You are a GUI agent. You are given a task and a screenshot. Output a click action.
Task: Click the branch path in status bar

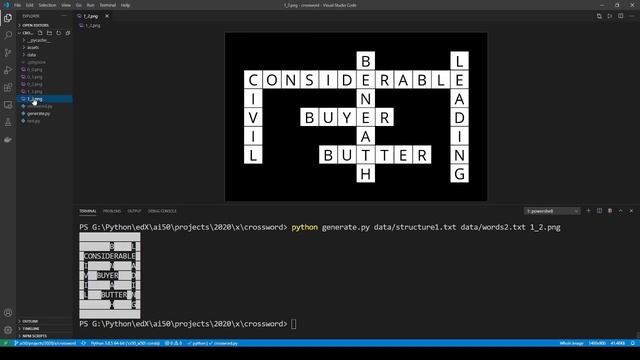pos(45,343)
